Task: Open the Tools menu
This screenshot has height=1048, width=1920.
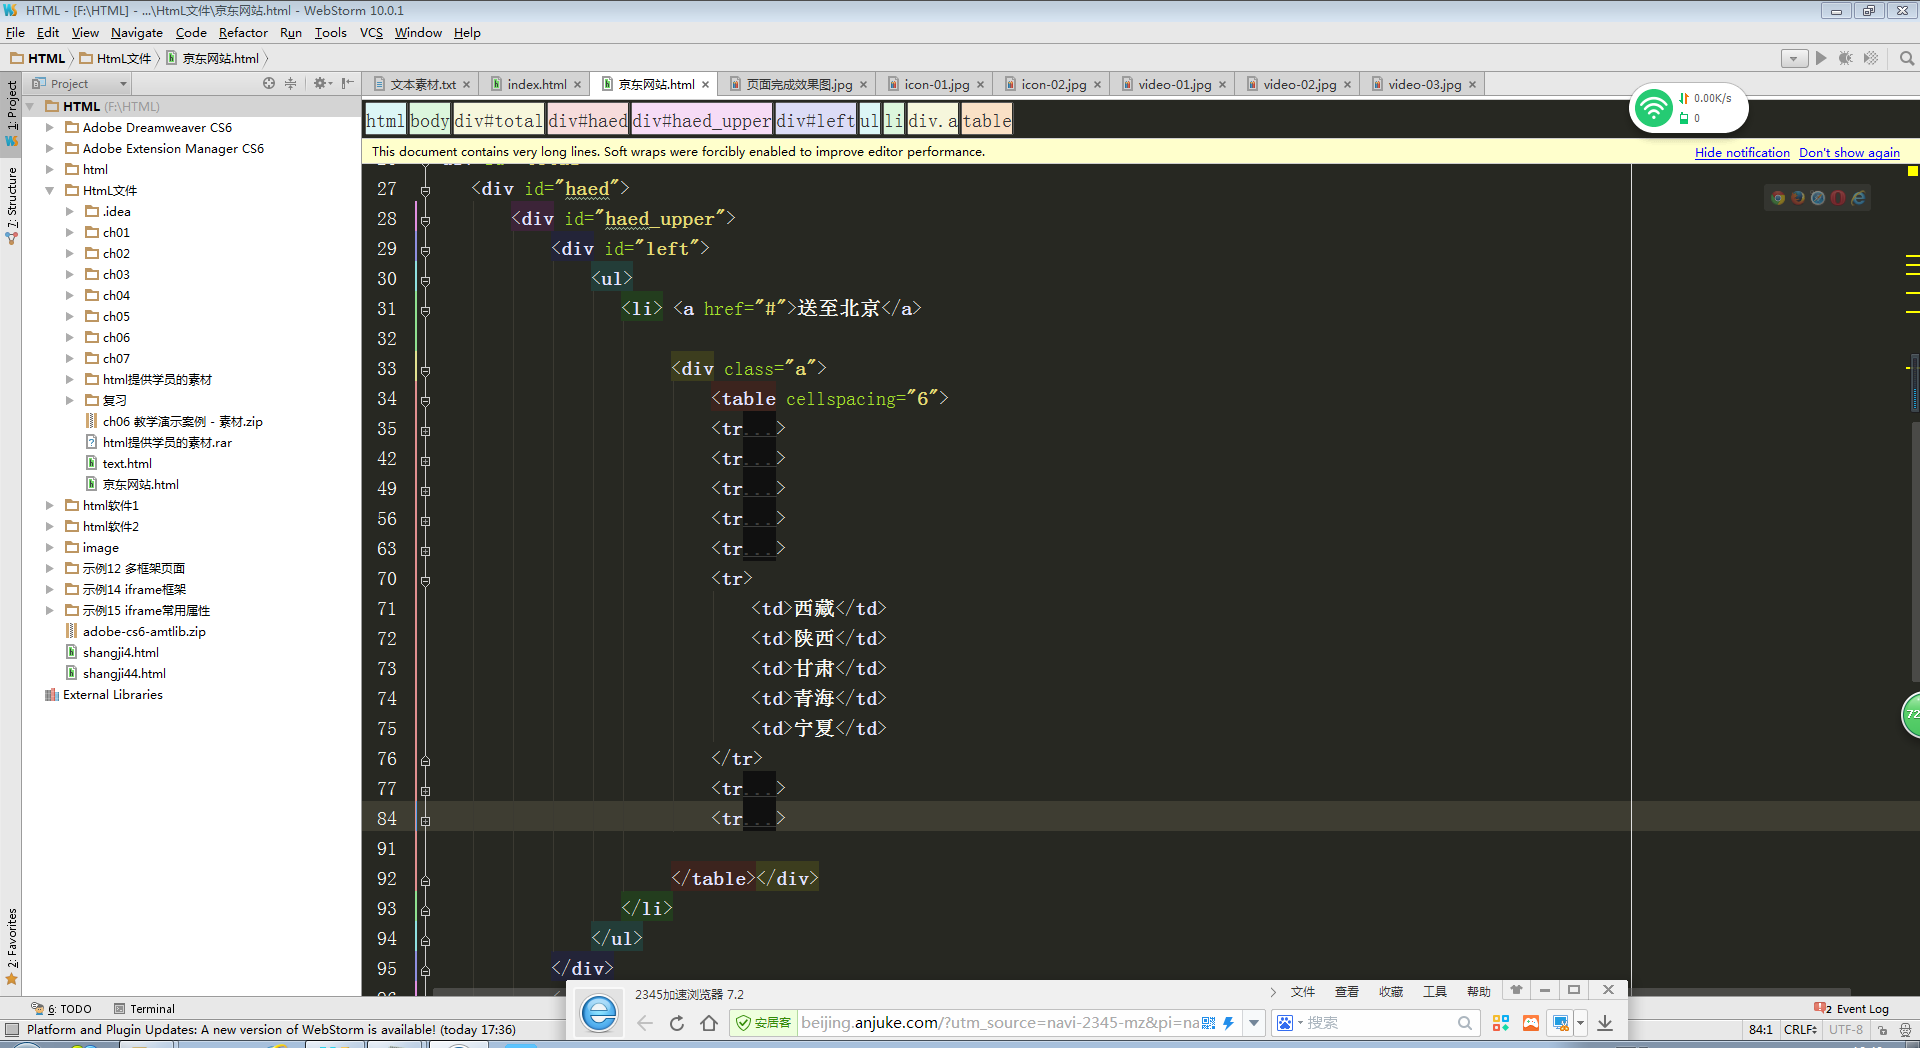Action: 330,33
